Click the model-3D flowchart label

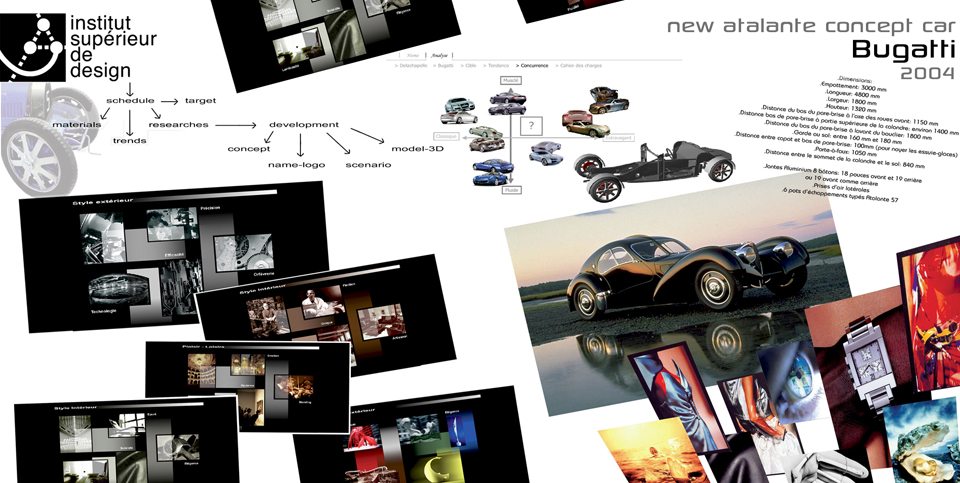click(418, 149)
